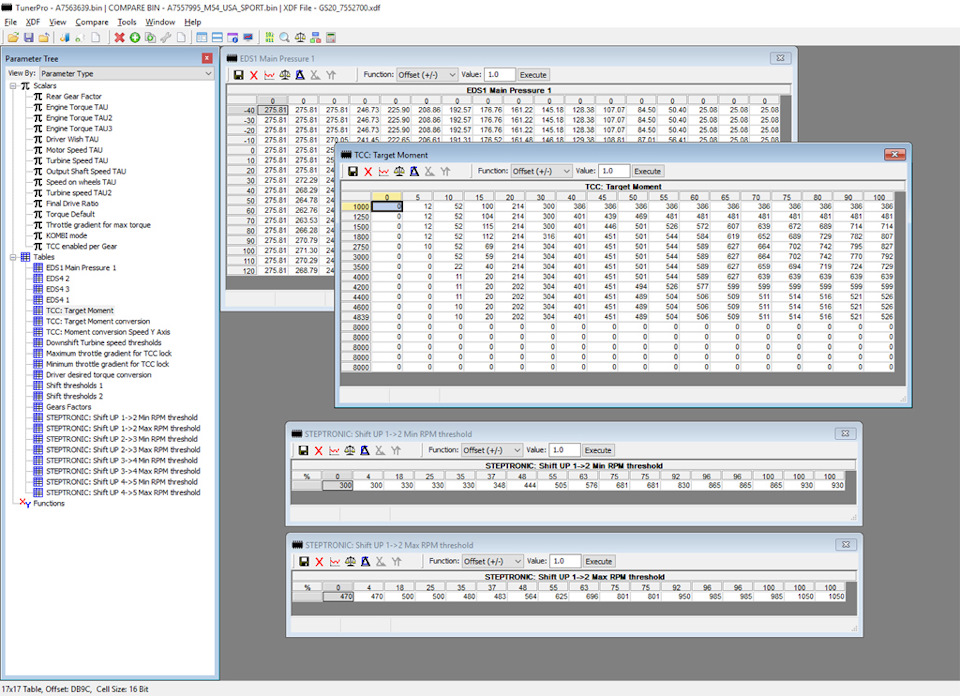
Task: Click the green plus add icon
Action: tap(135, 38)
